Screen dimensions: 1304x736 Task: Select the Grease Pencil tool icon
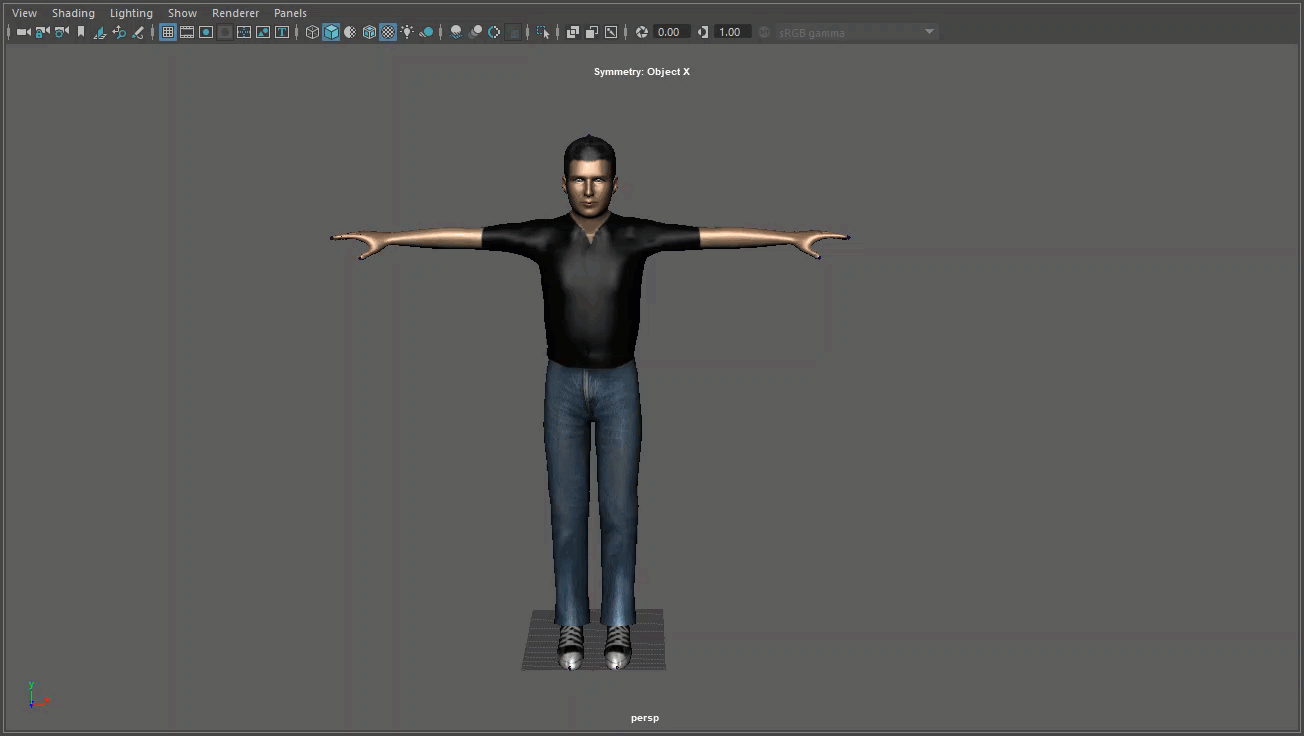click(138, 32)
